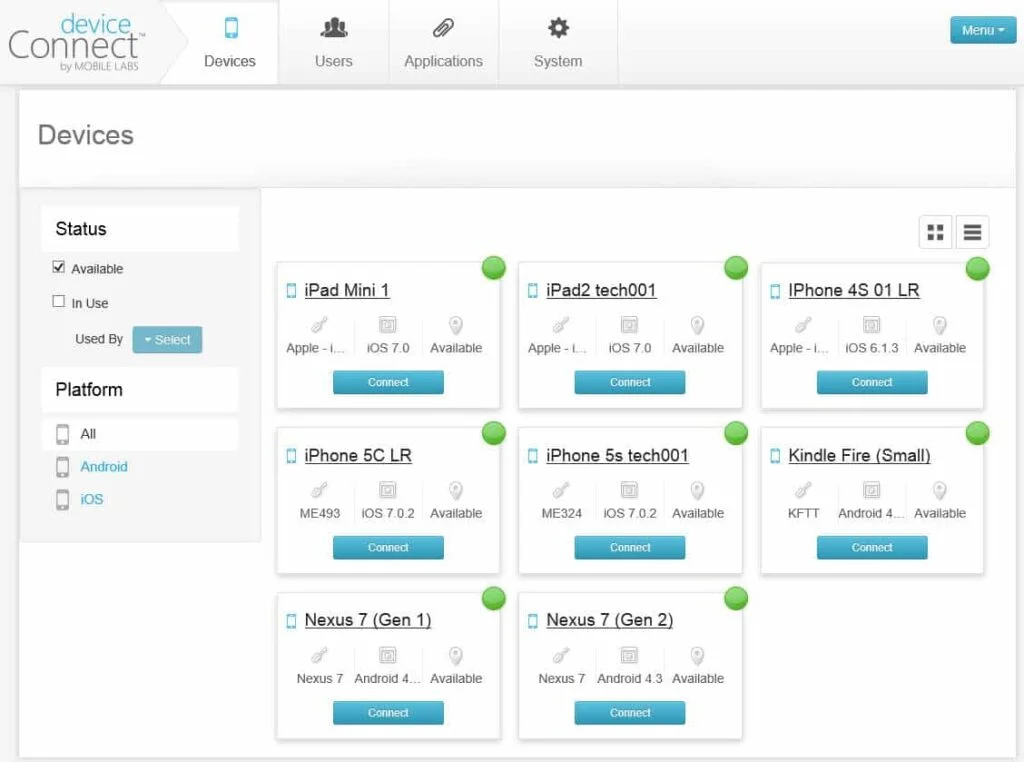Go to the System tab
Viewport: 1024px width, 762px height.
tap(558, 42)
